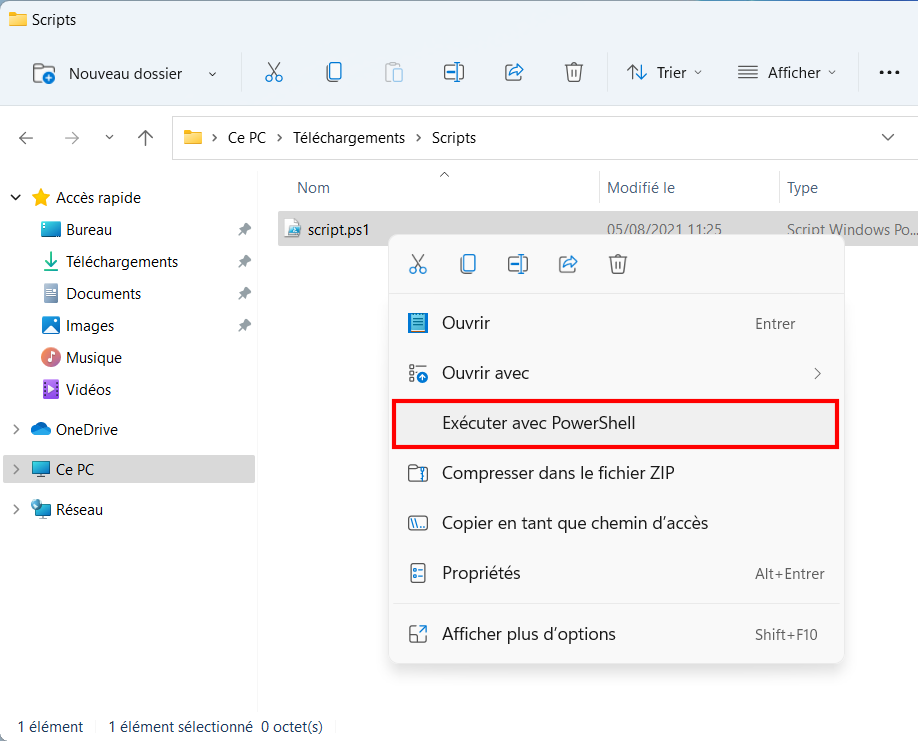Open Propriétés from the context menu
Screen dimensions: 918x741
click(616, 573)
